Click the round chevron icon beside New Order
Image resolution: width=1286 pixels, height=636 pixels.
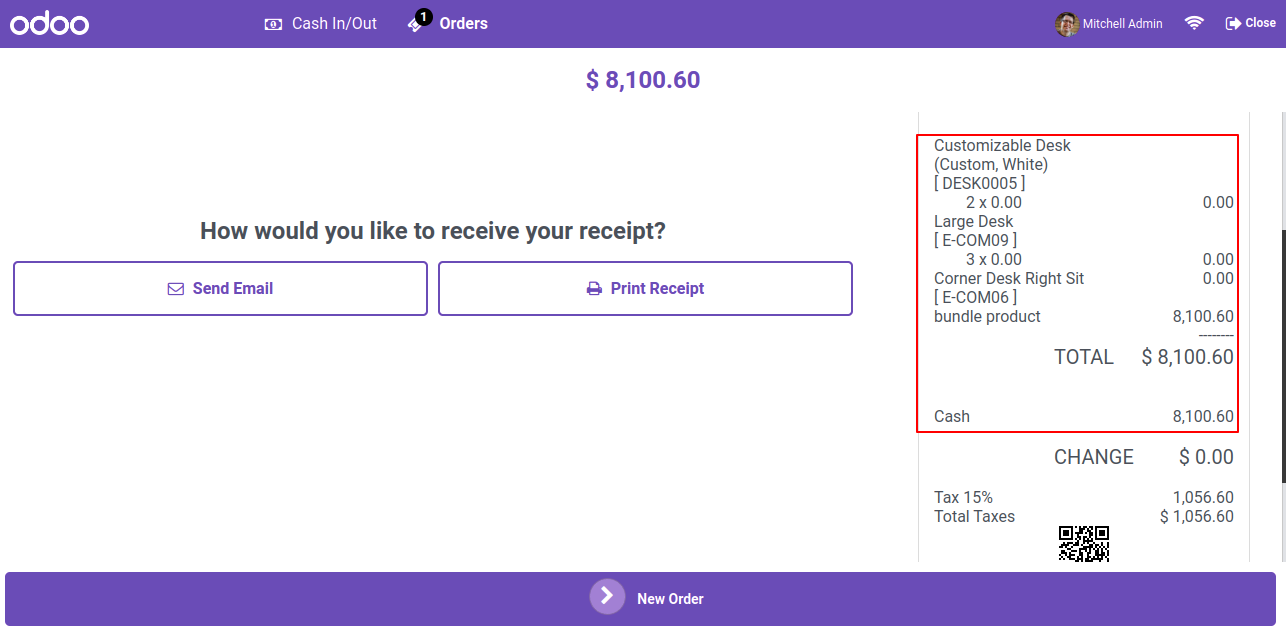pos(607,596)
